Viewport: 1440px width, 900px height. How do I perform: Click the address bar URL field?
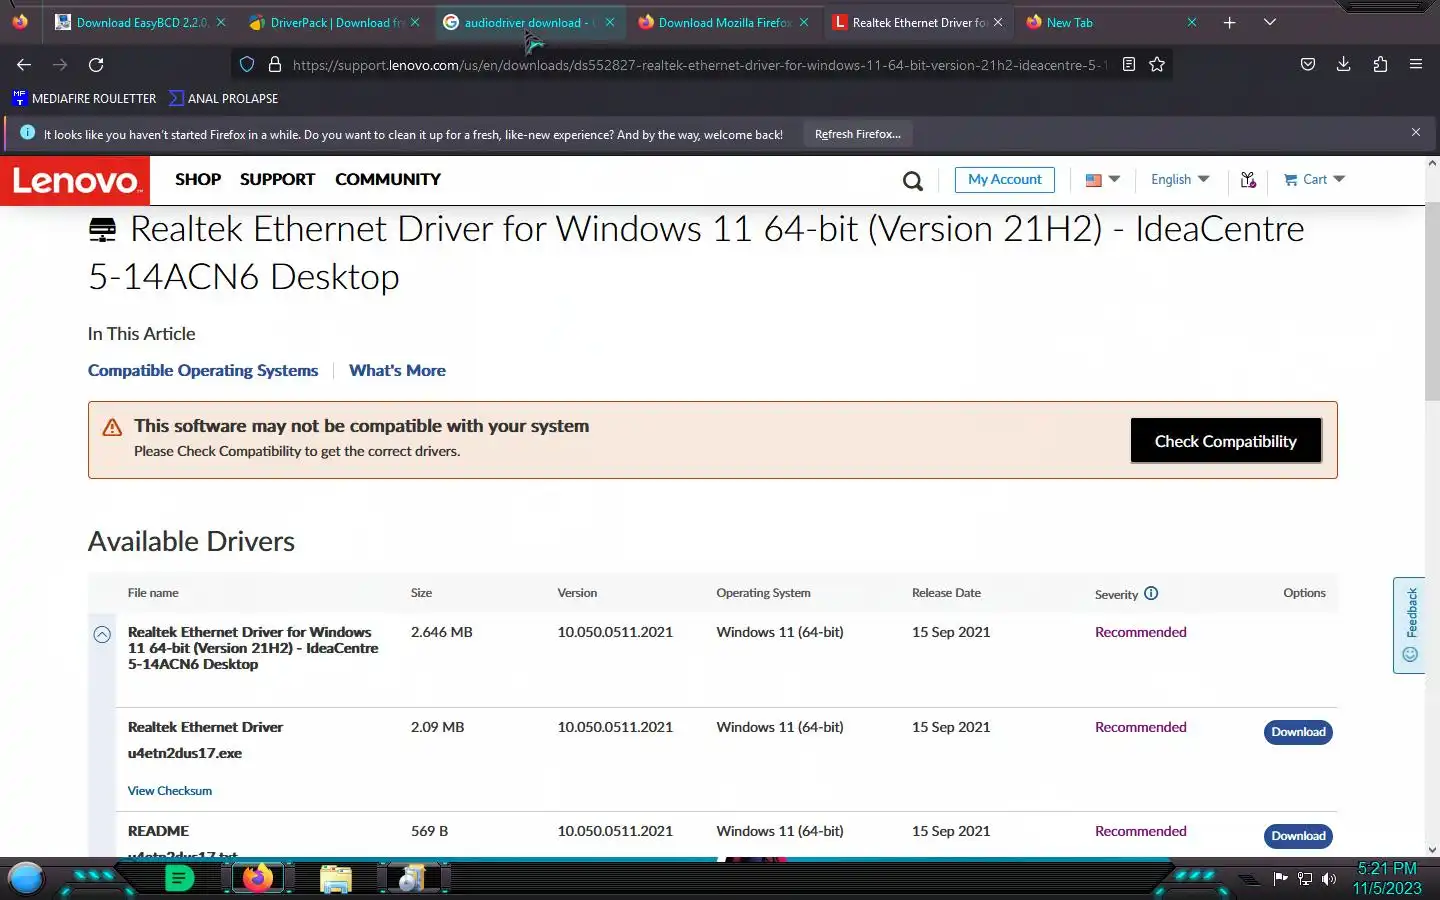[698, 65]
